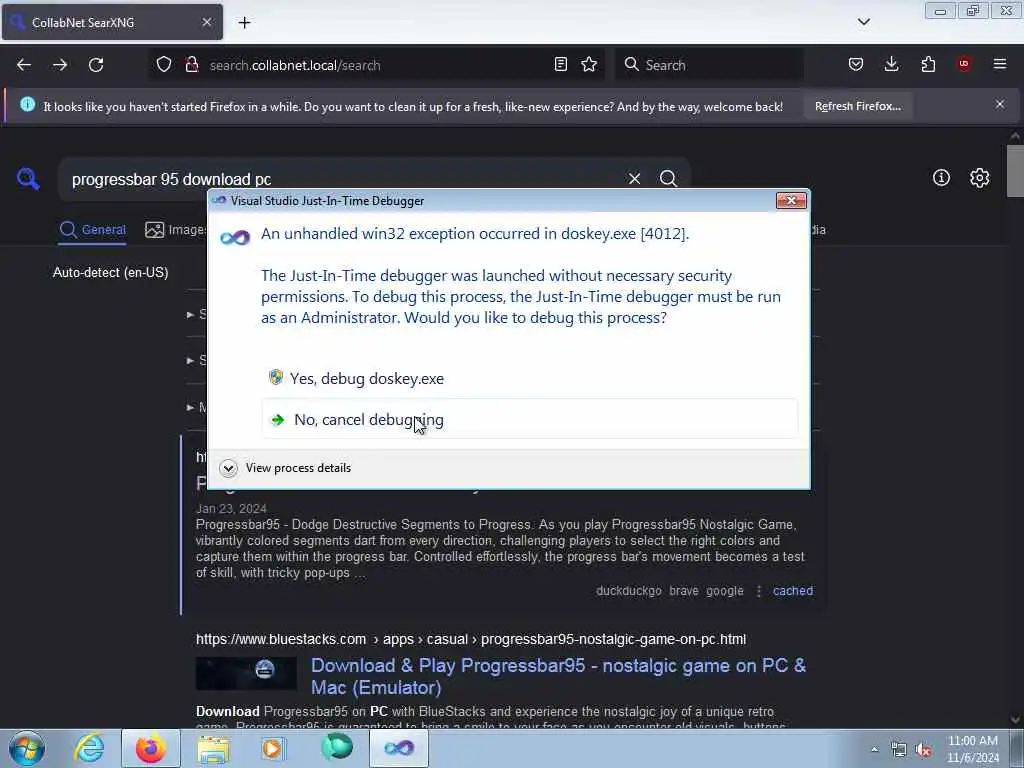Open the SearXNG about info icon
Screen dimensions: 1024x768
pos(941,178)
